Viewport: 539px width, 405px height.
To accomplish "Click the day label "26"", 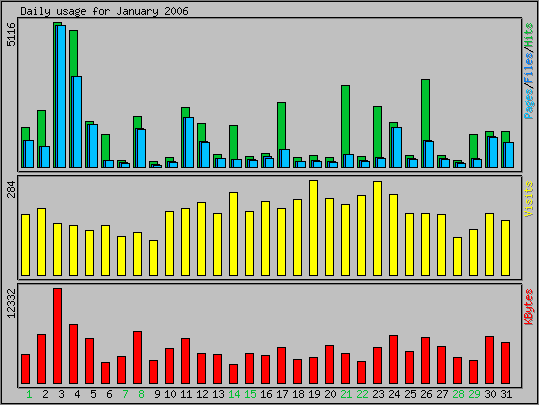I will click(426, 394).
